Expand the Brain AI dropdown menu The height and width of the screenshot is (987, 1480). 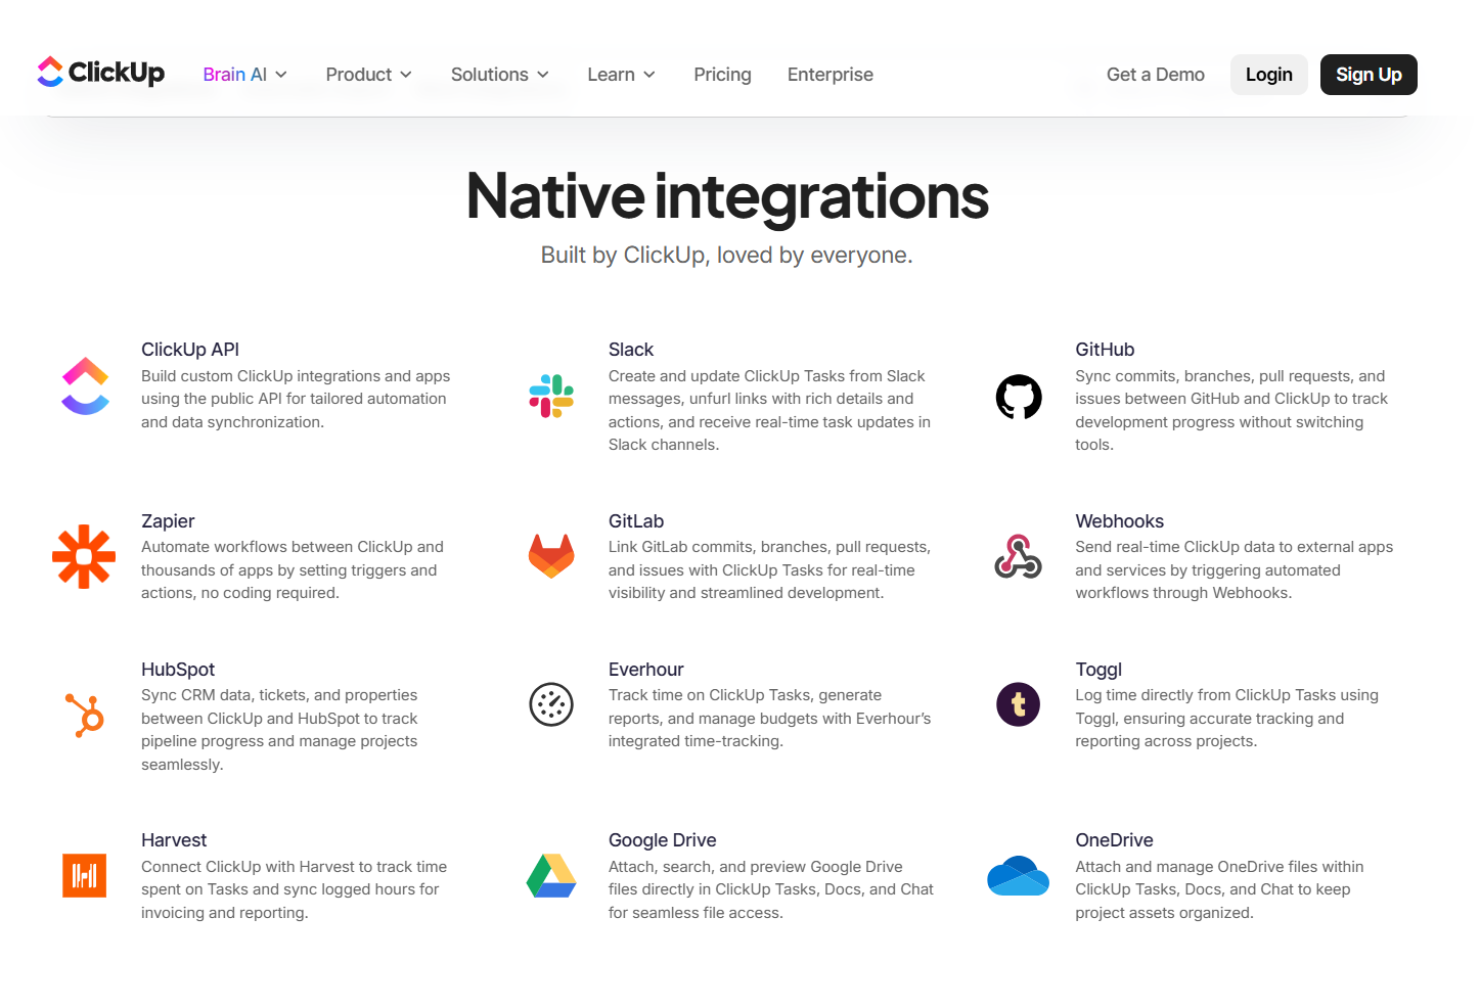(245, 75)
